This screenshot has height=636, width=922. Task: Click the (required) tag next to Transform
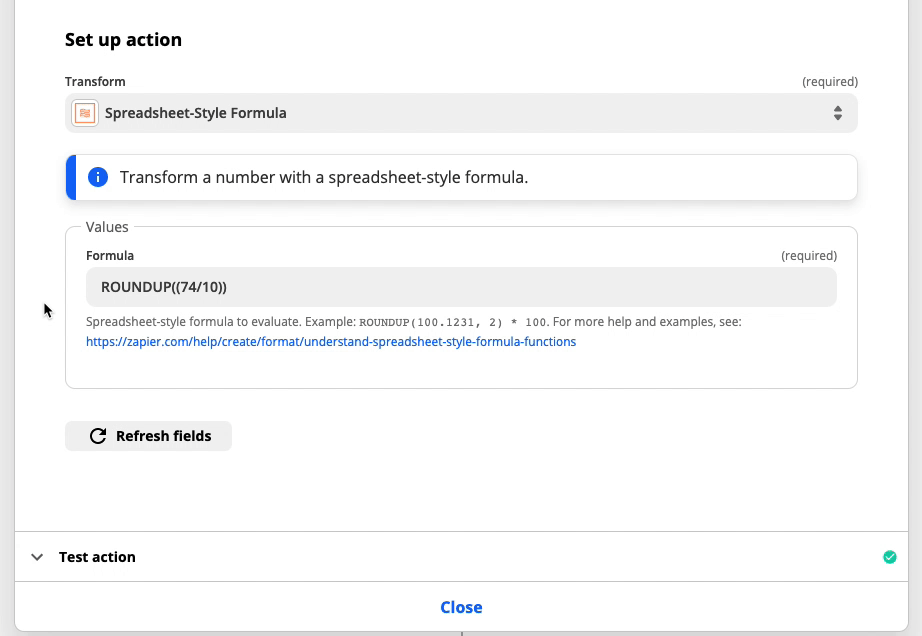(830, 82)
